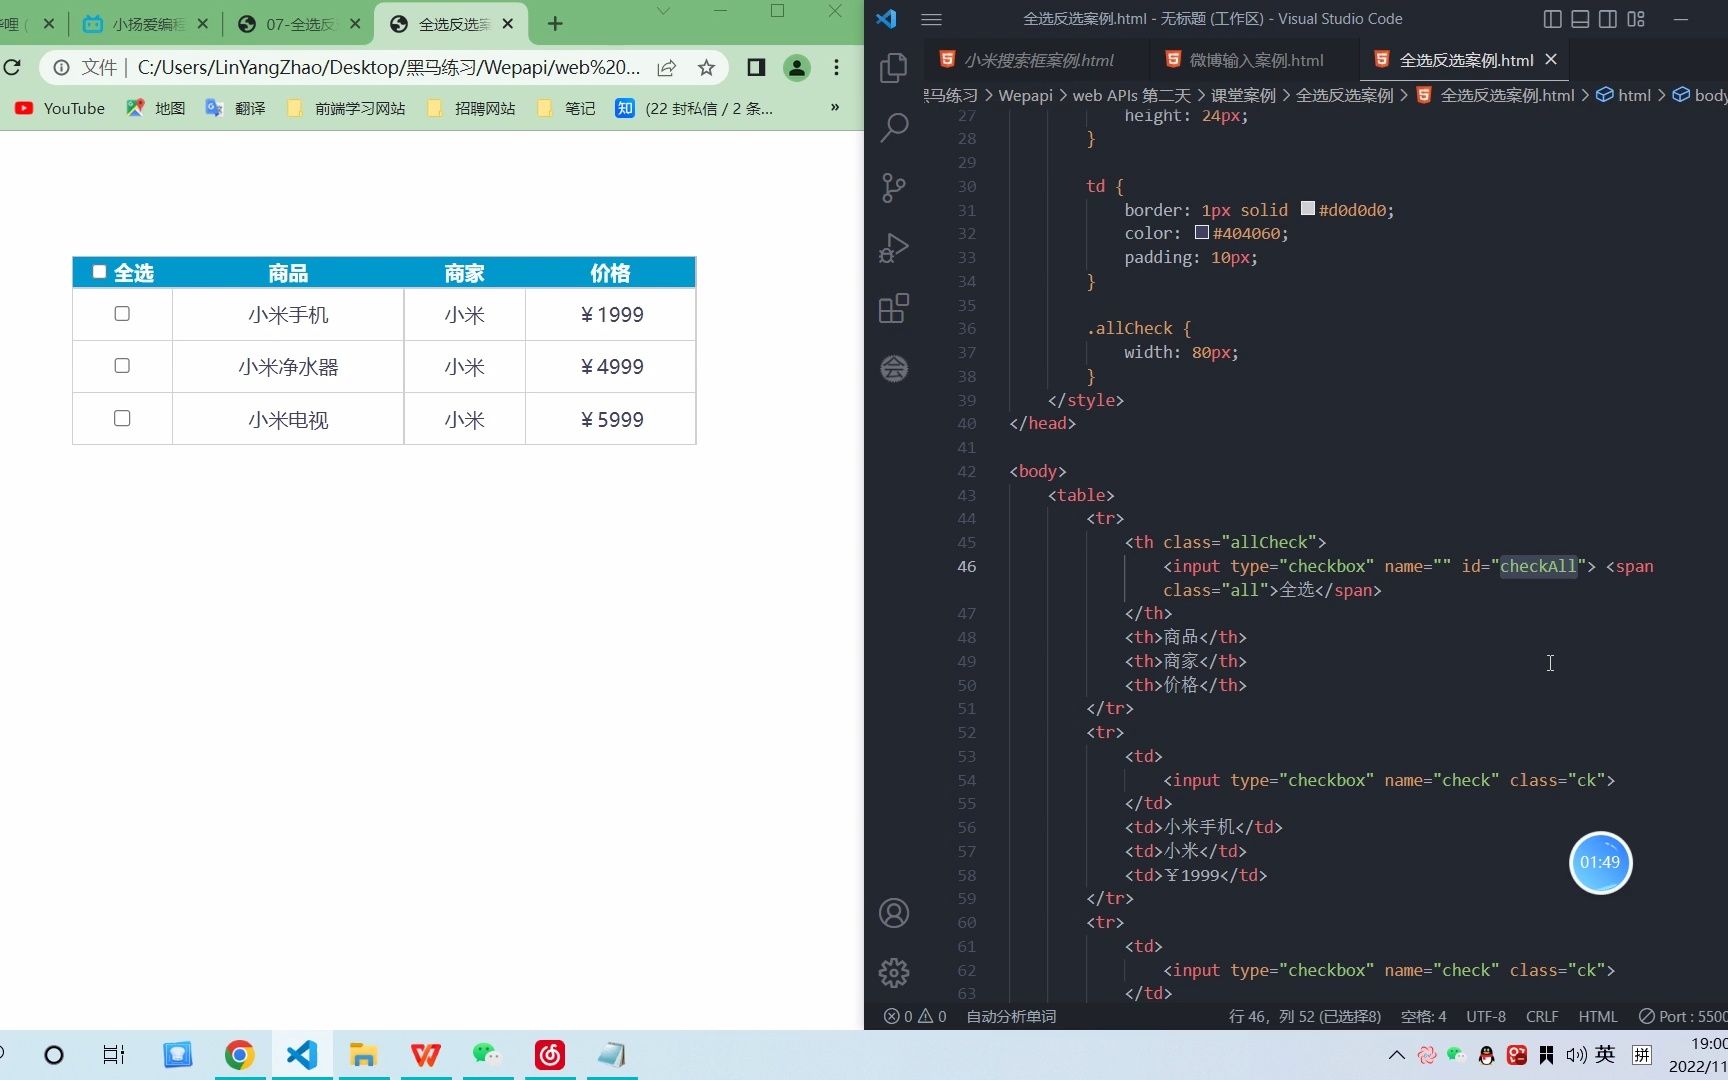Click the Chrome share page icon
Viewport: 1728px width, 1080px height.
pyautogui.click(x=666, y=67)
